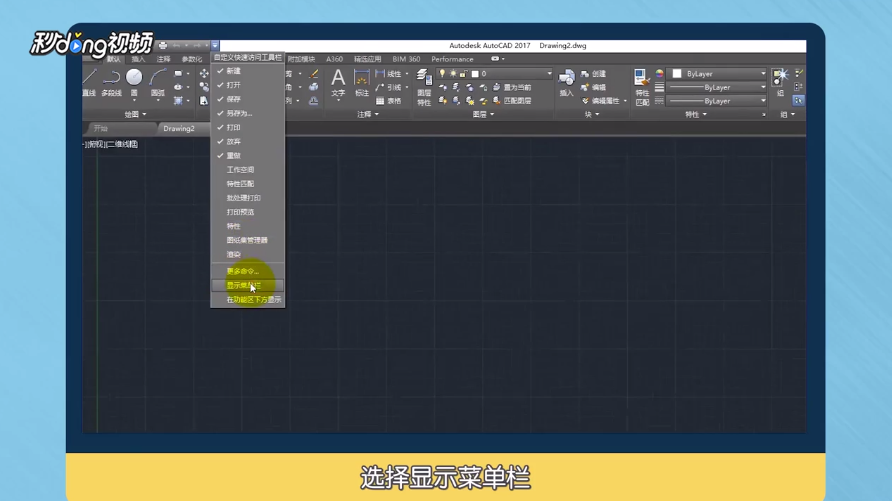Click the Linear (线性) dimension icon
This screenshot has width=892, height=501.
380,73
